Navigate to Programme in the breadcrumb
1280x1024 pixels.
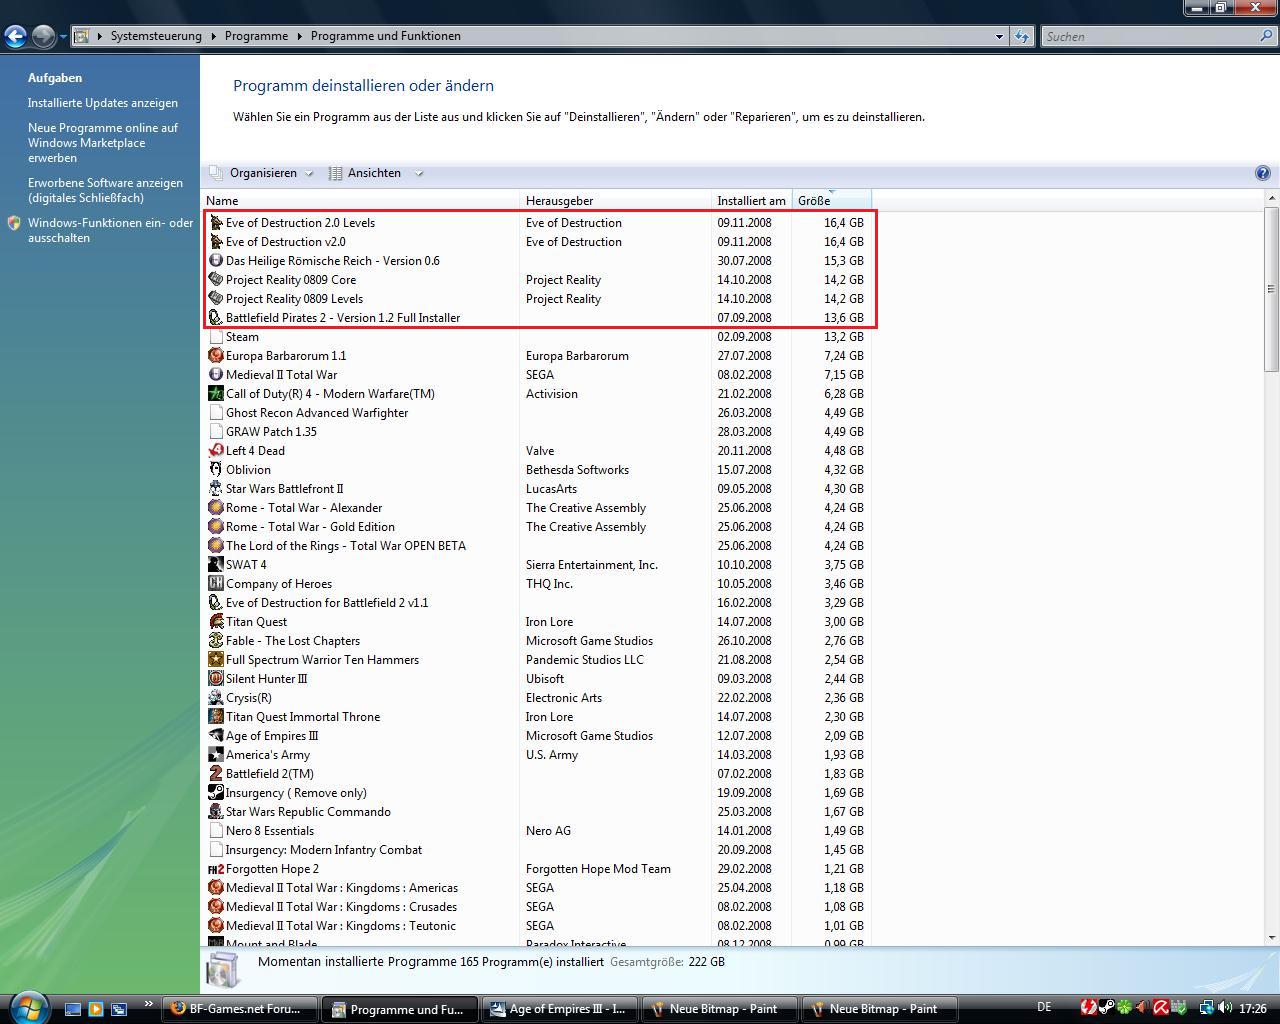256,36
